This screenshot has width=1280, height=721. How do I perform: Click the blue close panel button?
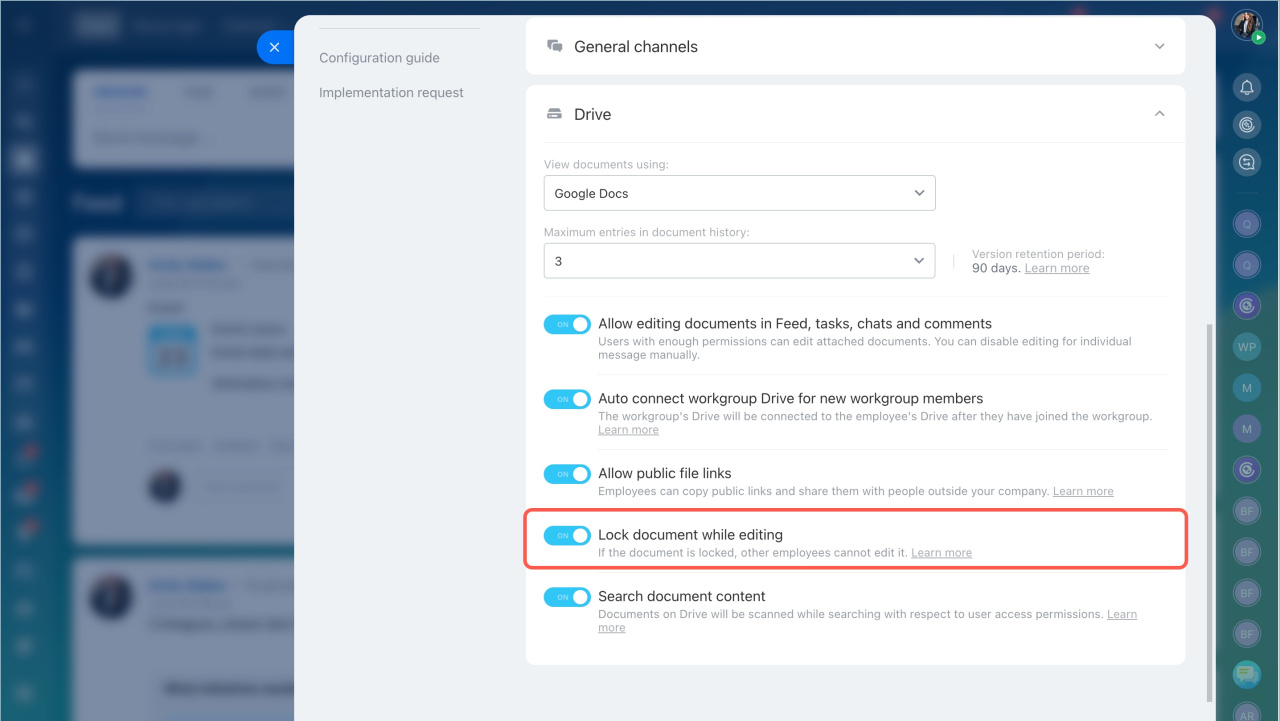[x=274, y=47]
